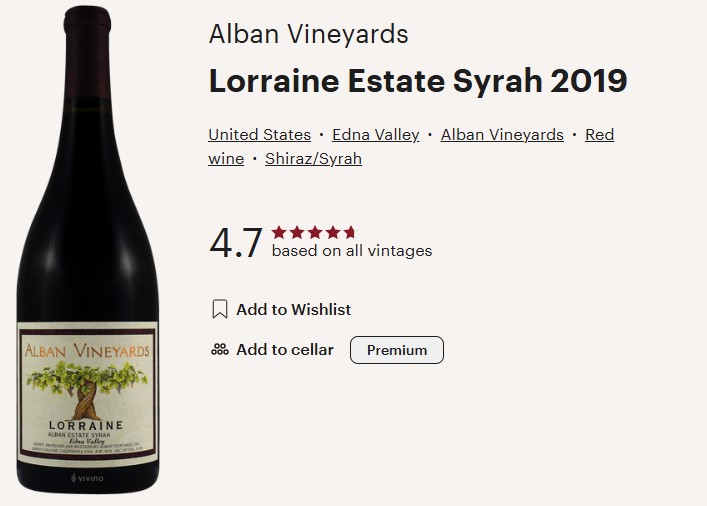Click the Add to cellar text
Screen dimensions: 707x506
(x=285, y=350)
